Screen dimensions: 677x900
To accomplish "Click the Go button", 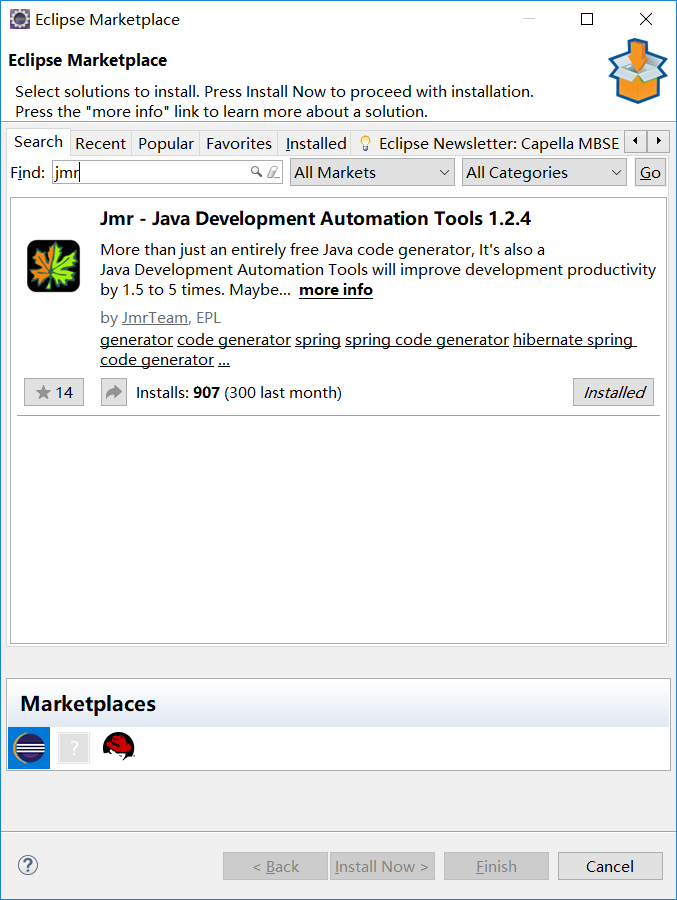I will click(650, 172).
